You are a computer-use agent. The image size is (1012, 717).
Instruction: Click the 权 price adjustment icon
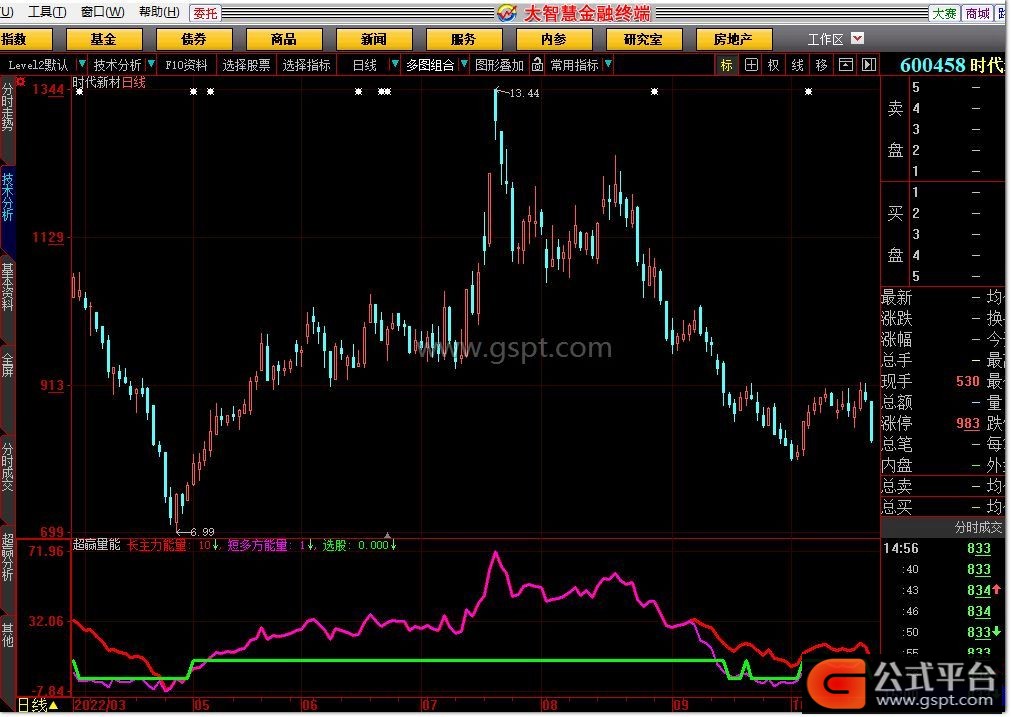click(x=774, y=65)
